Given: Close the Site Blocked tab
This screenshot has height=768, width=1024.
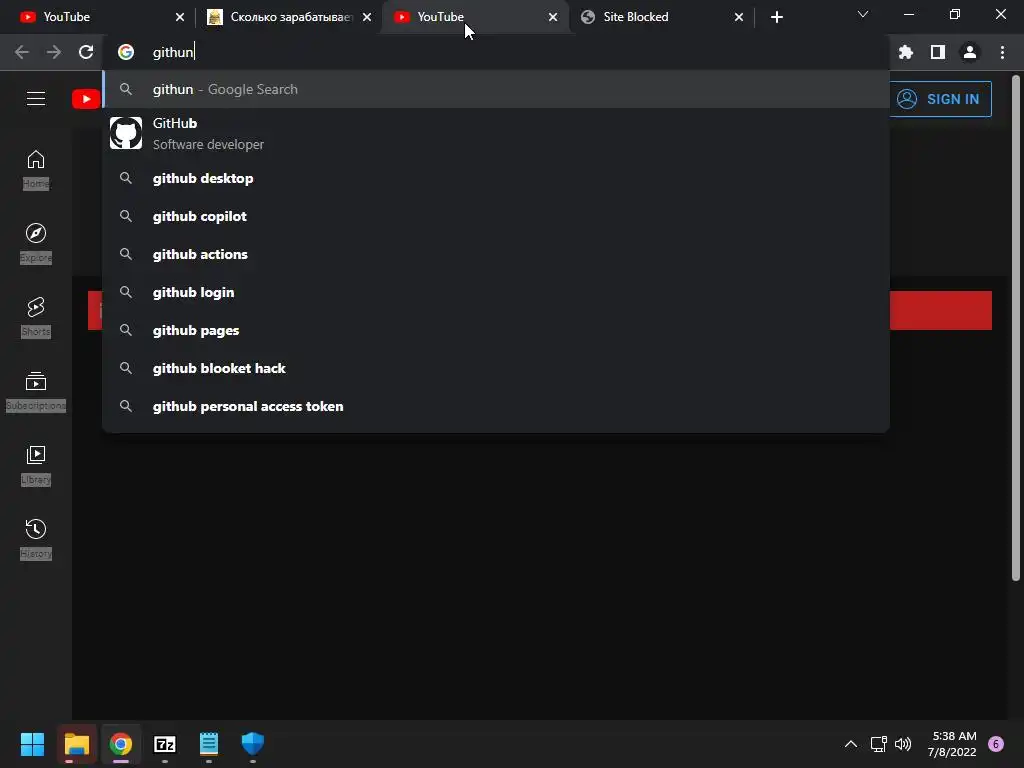Looking at the screenshot, I should coord(739,17).
